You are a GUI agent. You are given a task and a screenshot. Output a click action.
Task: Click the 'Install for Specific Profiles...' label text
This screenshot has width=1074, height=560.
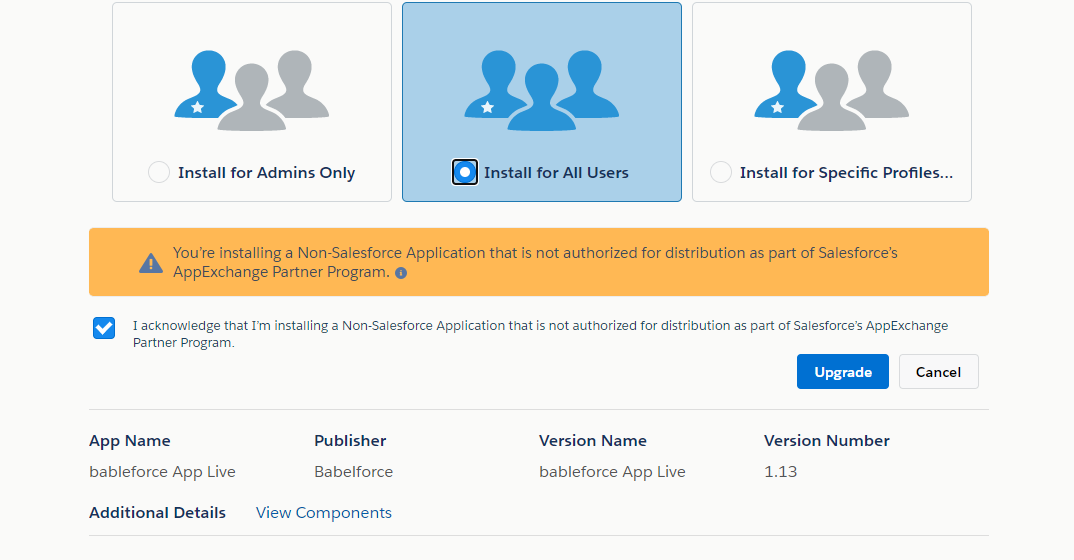tap(846, 173)
